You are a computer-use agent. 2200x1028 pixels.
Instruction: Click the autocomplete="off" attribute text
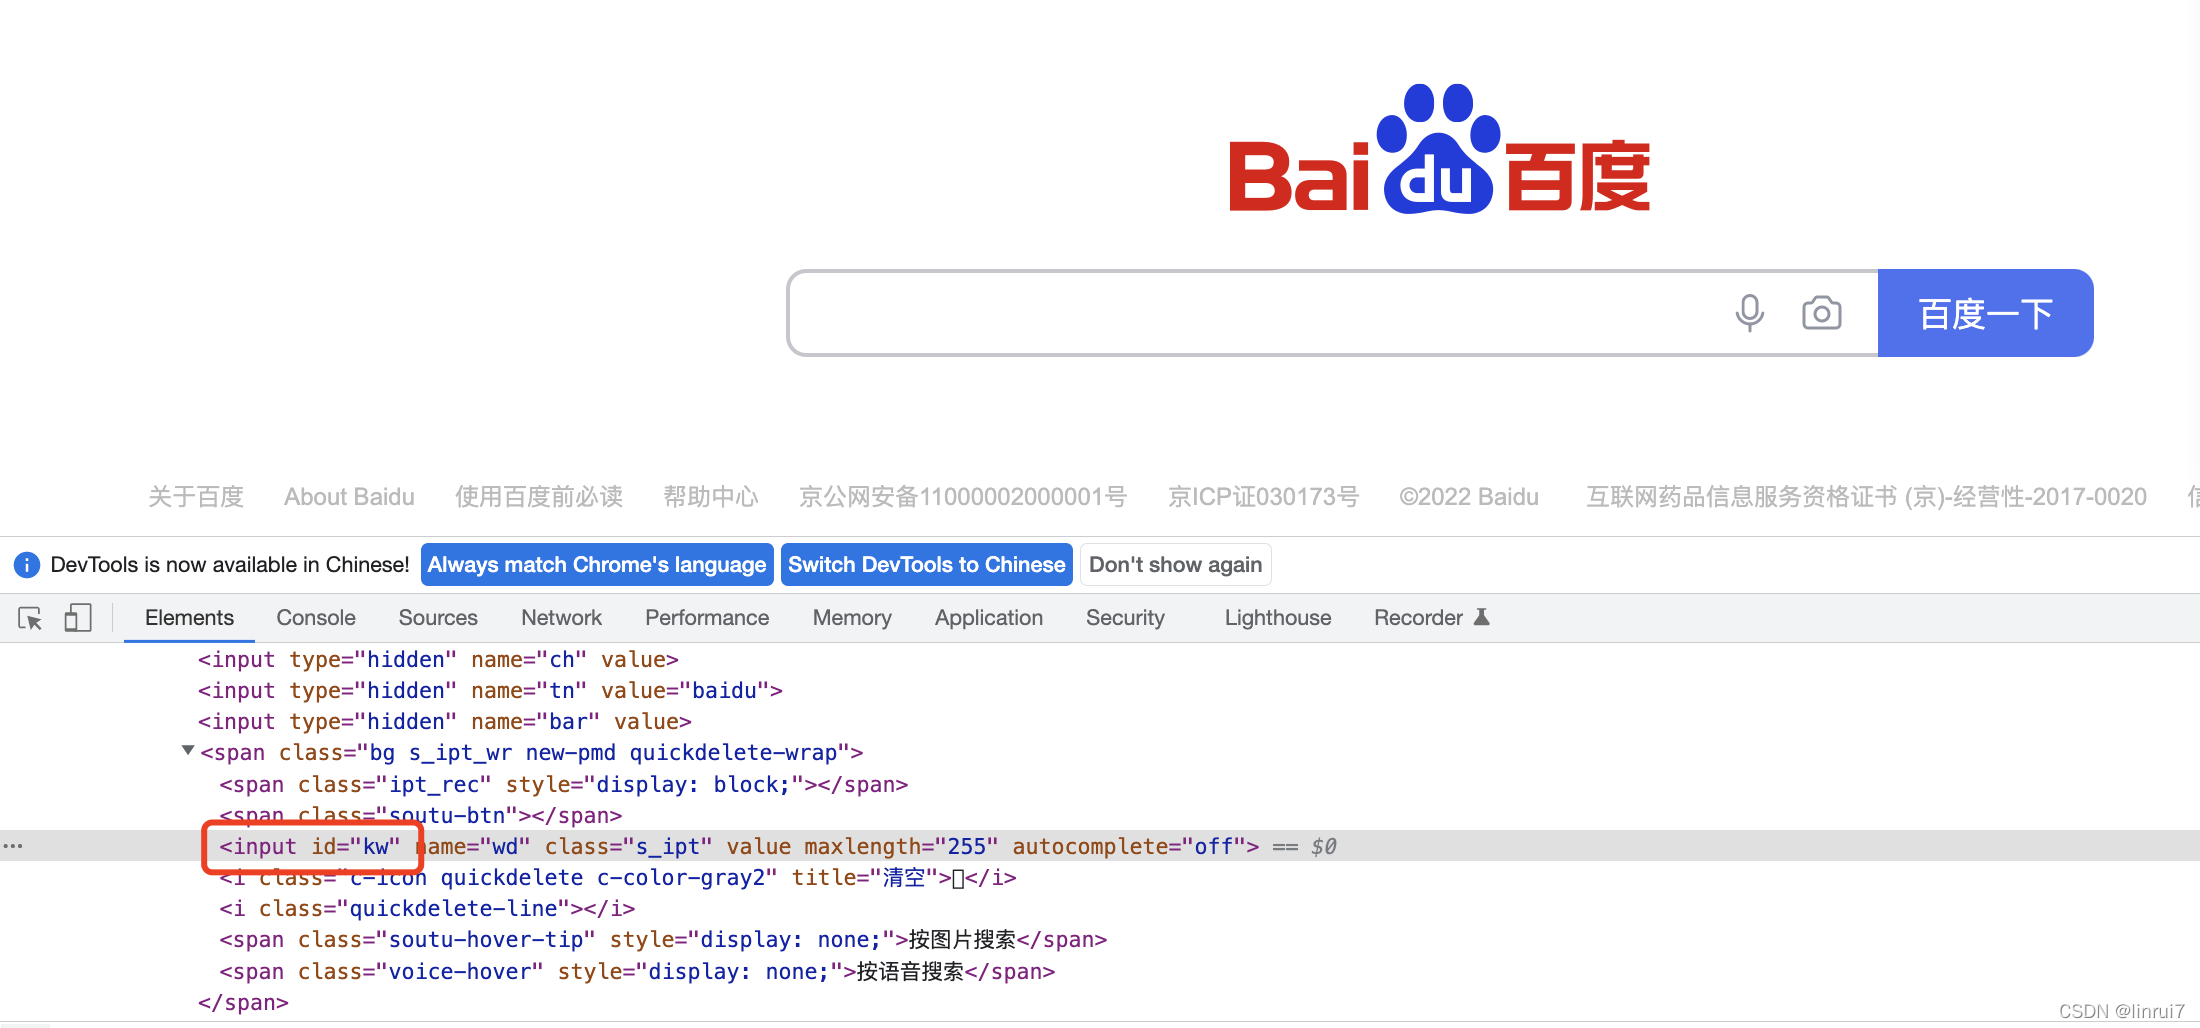point(1129,847)
